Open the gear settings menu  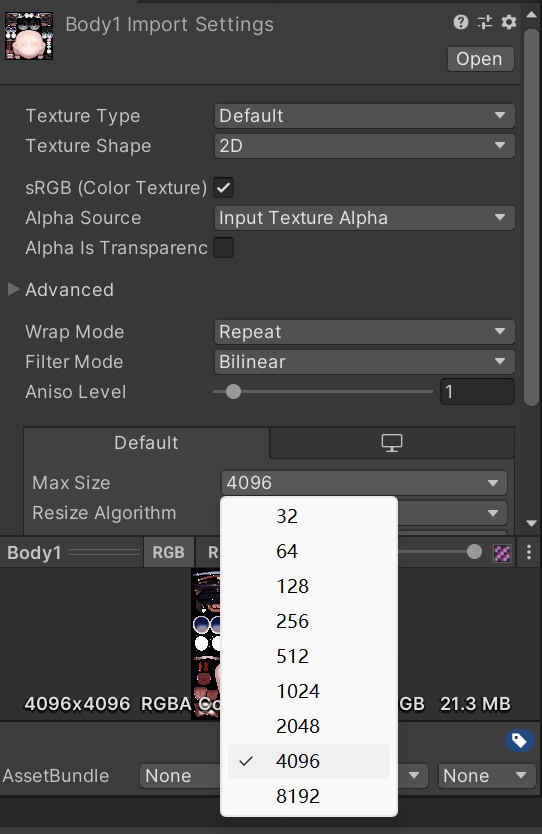(x=509, y=22)
